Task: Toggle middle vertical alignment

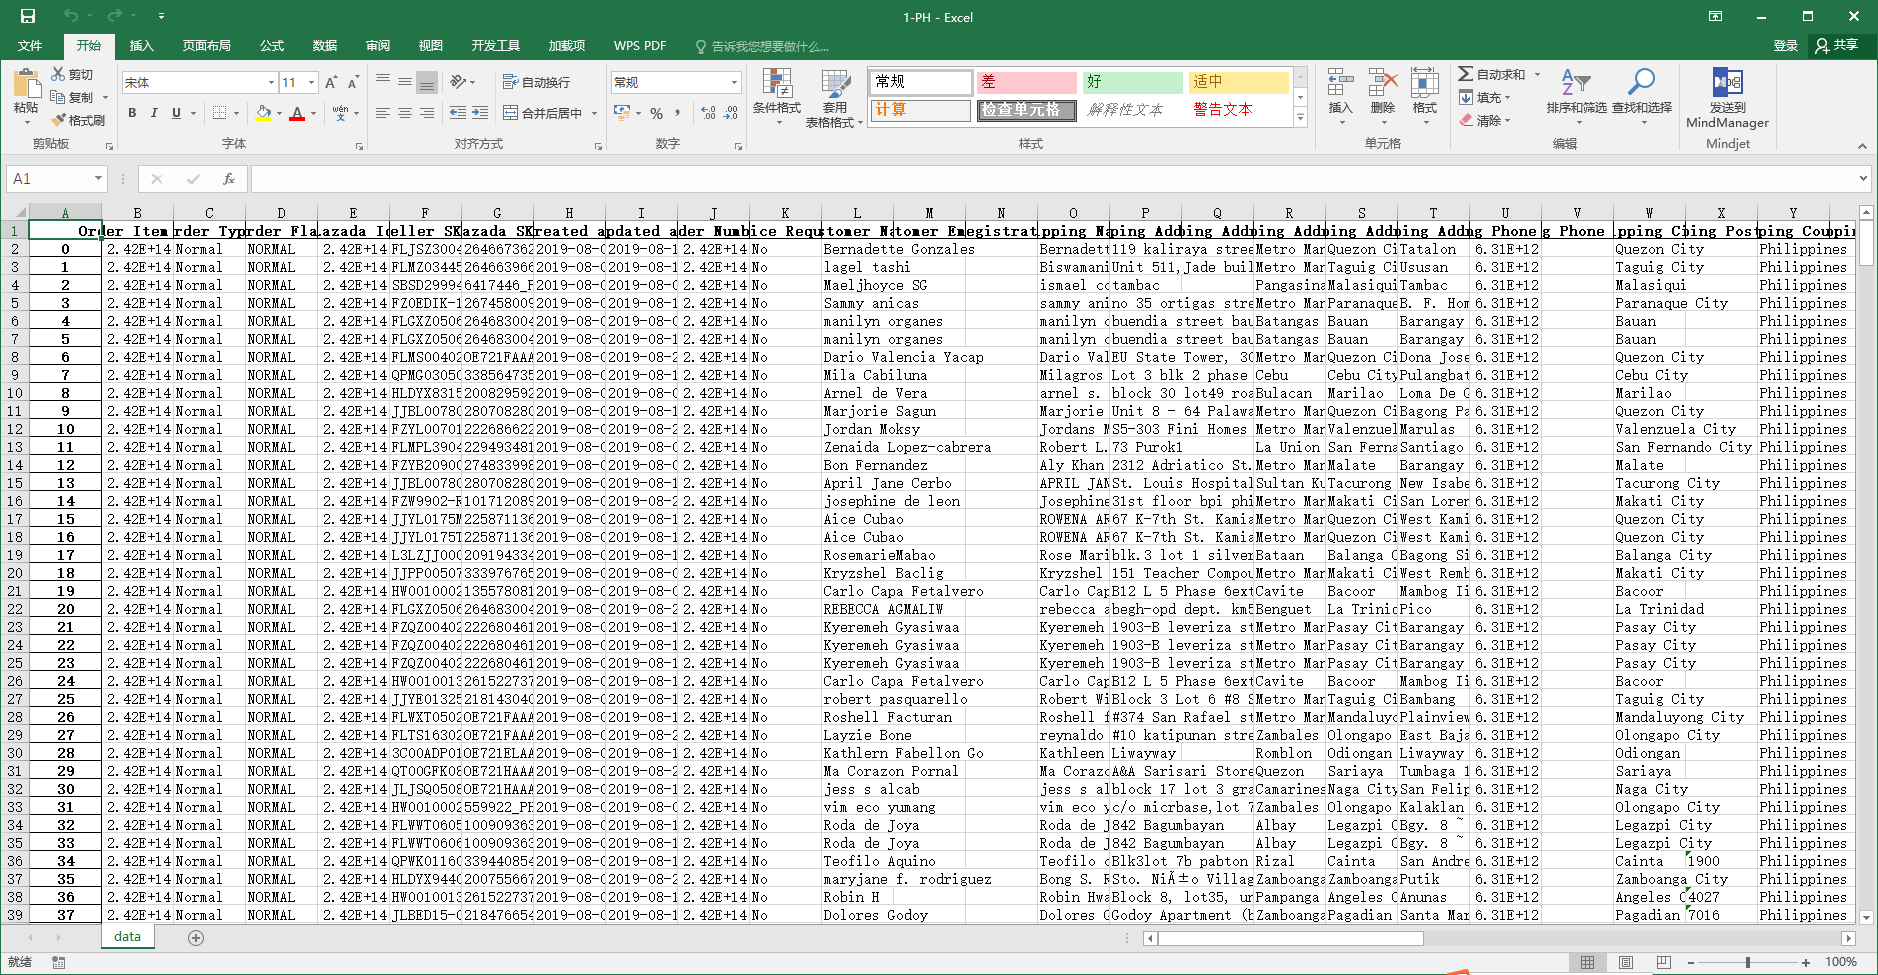Action: [x=405, y=82]
